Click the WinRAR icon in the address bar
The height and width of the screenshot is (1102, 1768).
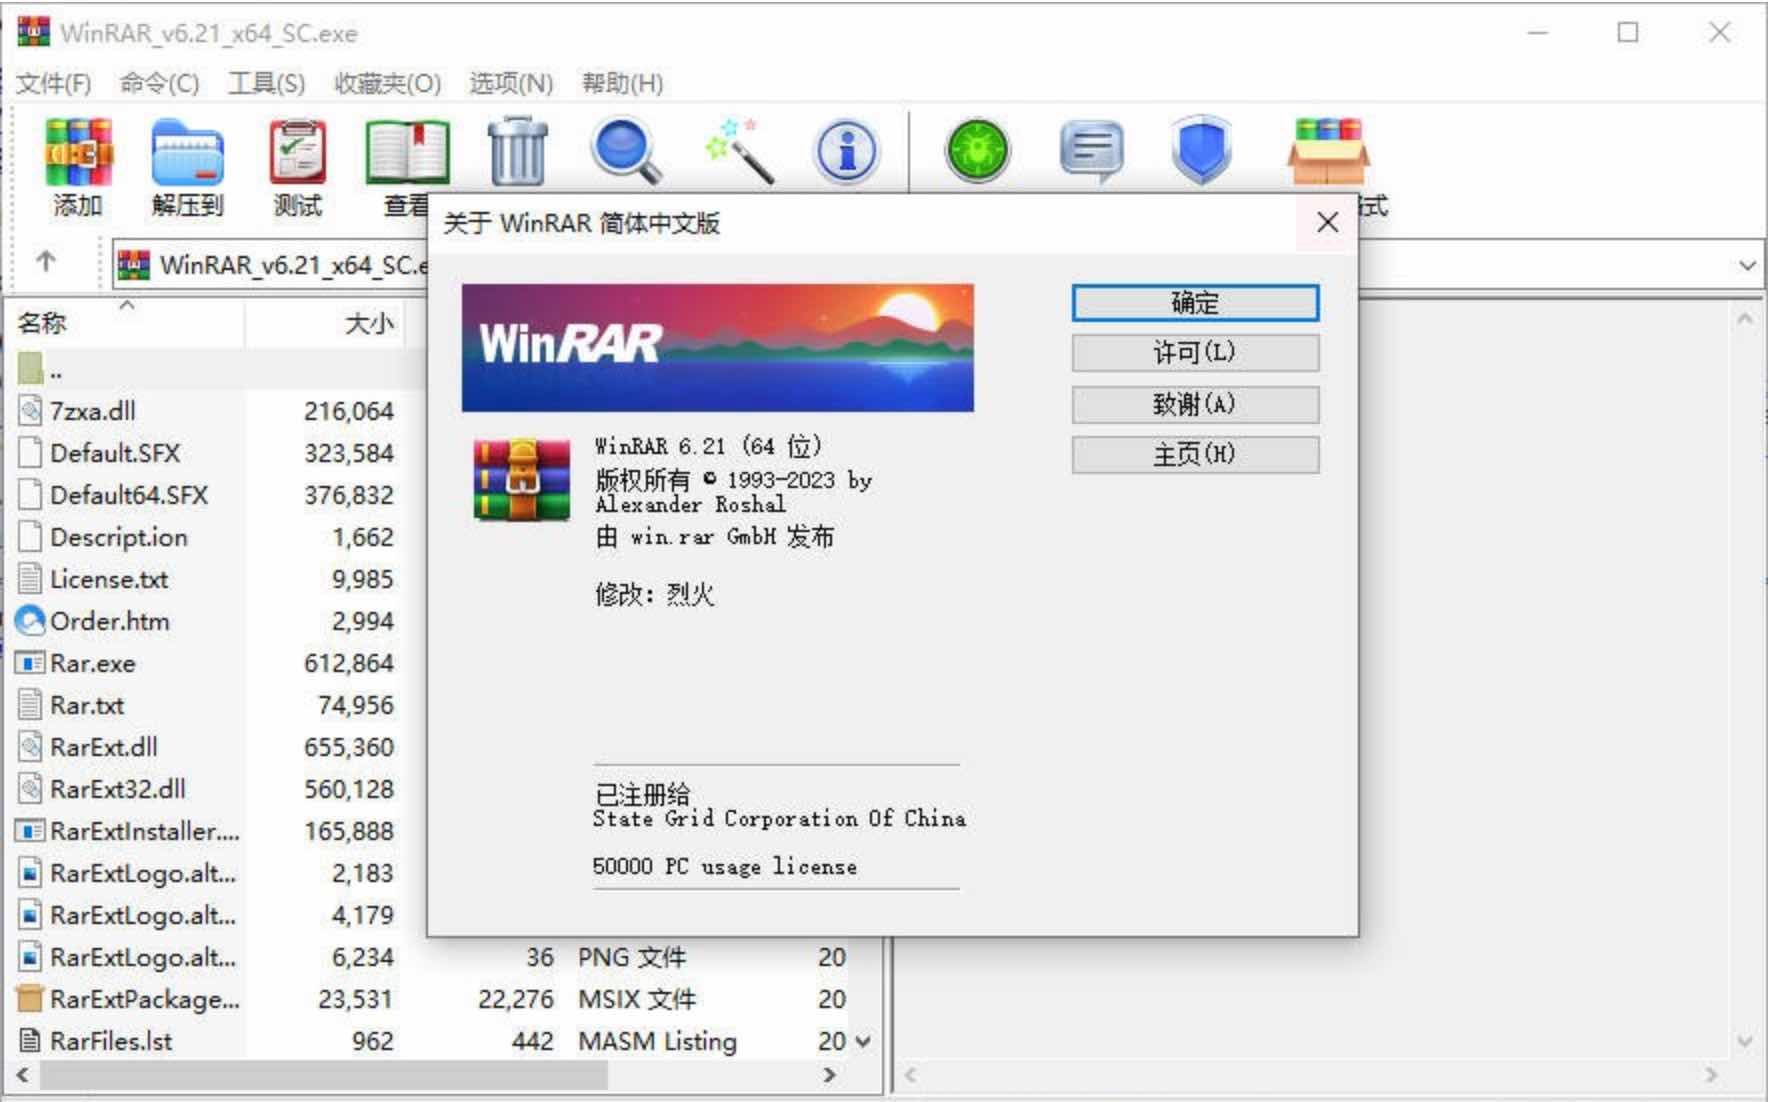pos(134,265)
